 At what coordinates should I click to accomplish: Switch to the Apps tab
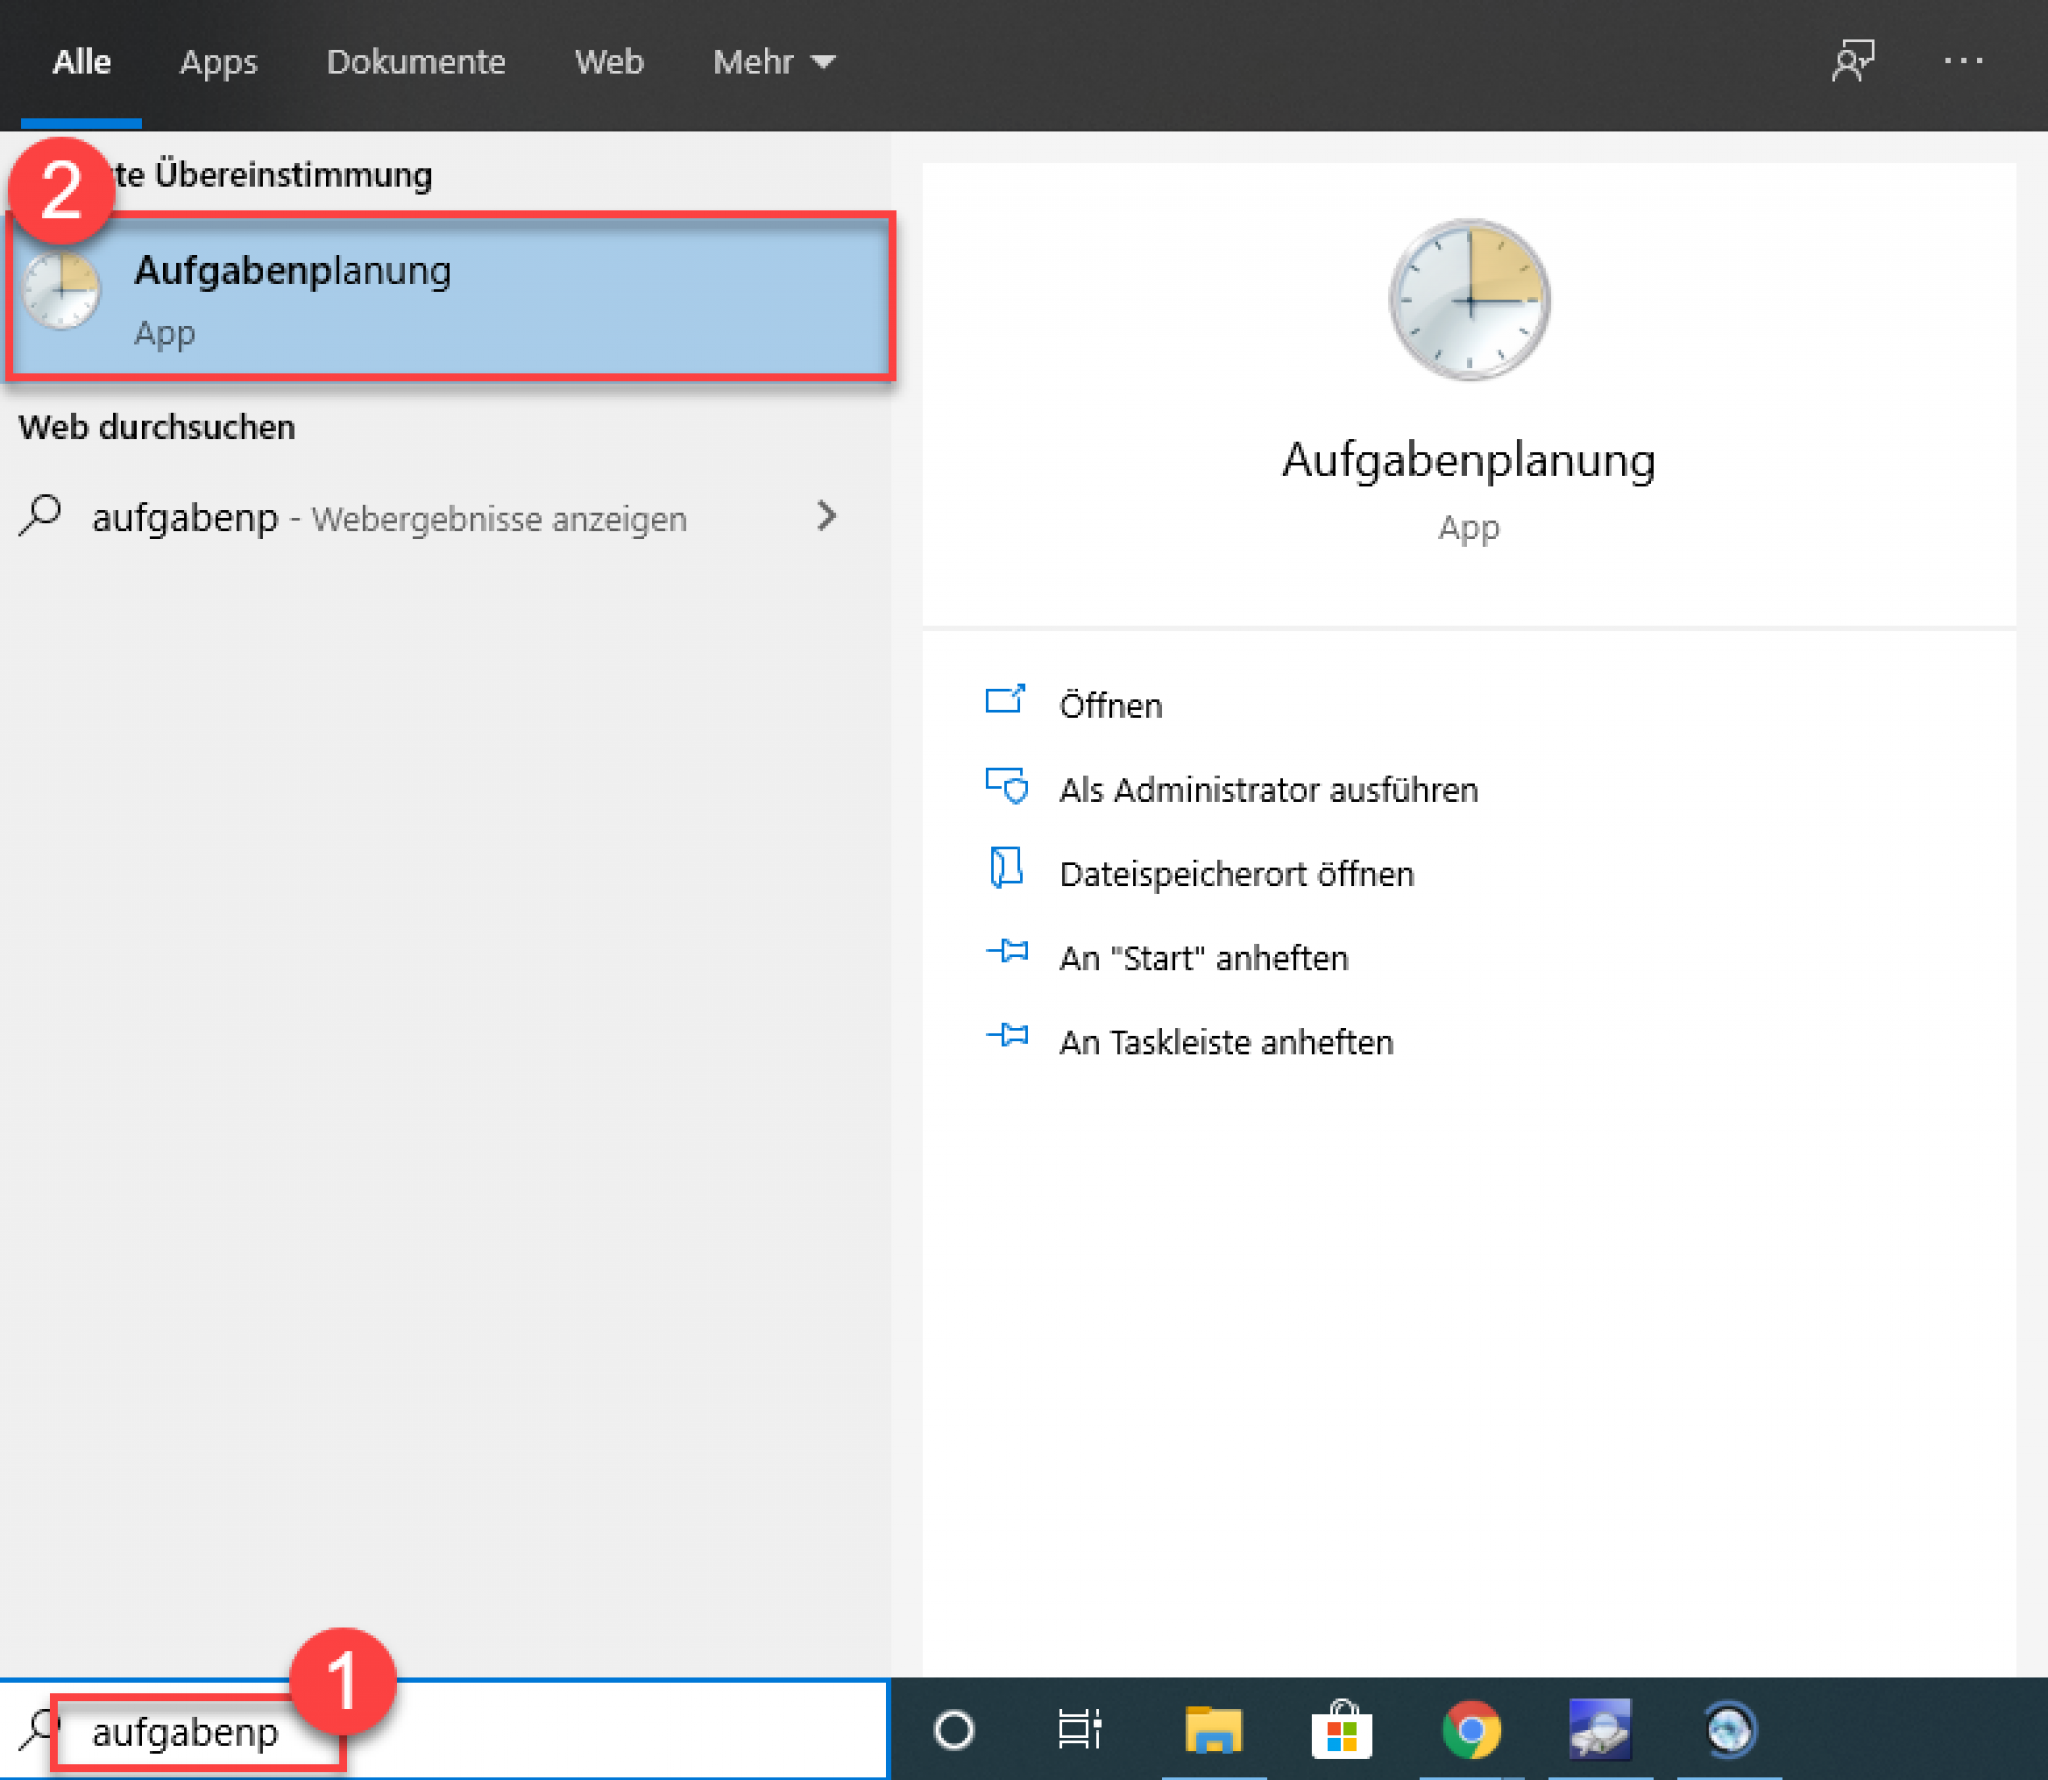(218, 62)
